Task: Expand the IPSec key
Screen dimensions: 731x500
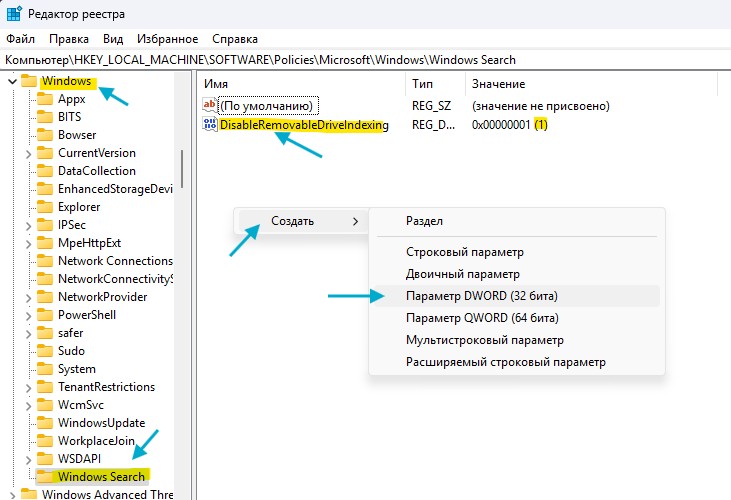Action: pyautogui.click(x=28, y=226)
